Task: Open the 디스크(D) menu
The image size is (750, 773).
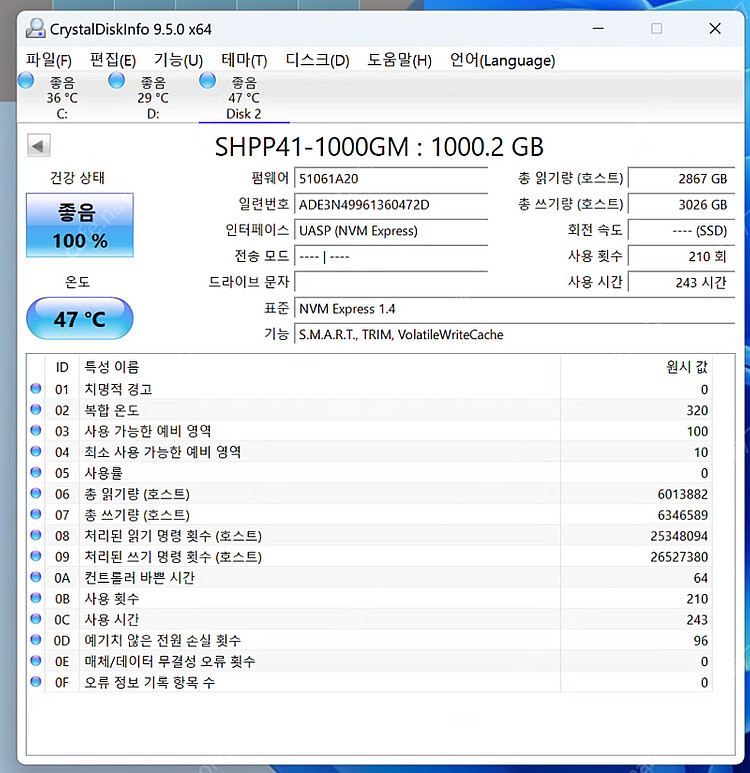Action: click(x=317, y=60)
